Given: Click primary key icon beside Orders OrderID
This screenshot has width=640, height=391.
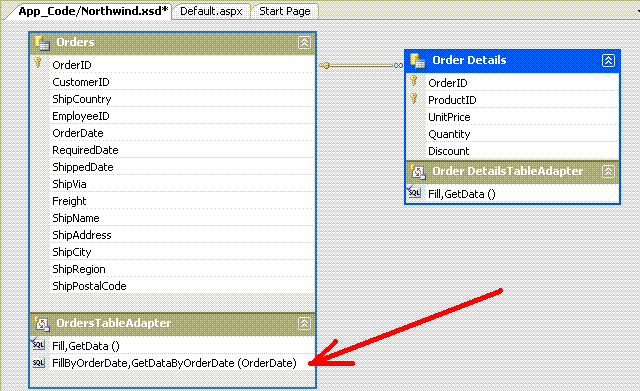Looking at the screenshot, I should pos(38,62).
